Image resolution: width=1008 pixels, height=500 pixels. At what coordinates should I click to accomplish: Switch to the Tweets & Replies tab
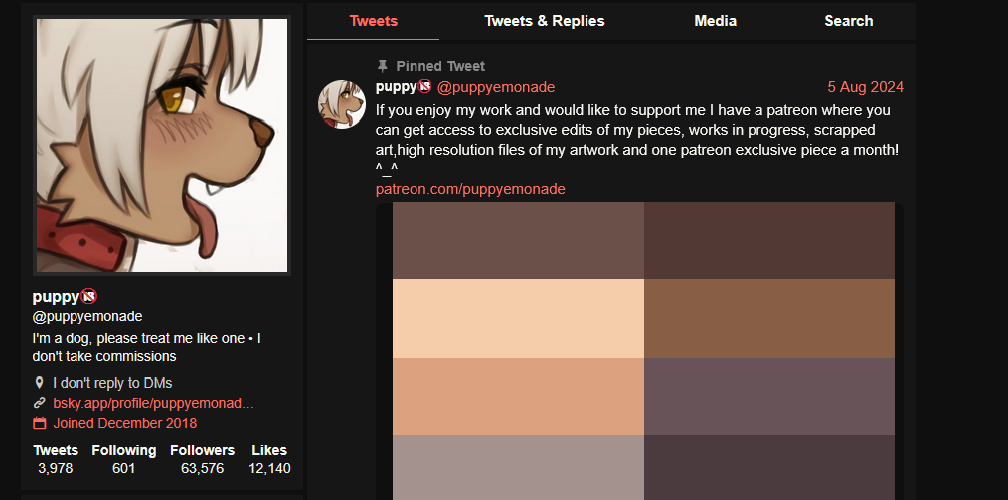(x=544, y=21)
